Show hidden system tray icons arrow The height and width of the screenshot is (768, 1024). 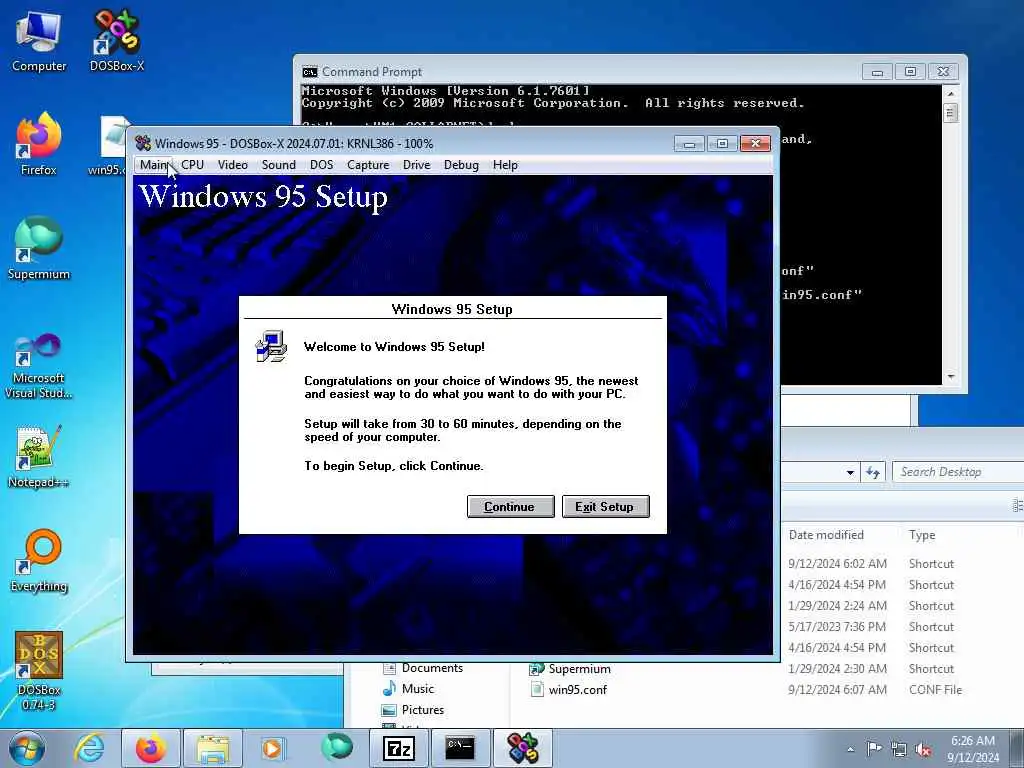850,750
